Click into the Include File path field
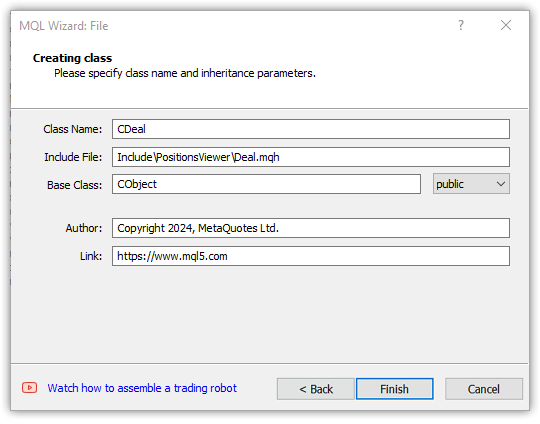 pos(311,157)
